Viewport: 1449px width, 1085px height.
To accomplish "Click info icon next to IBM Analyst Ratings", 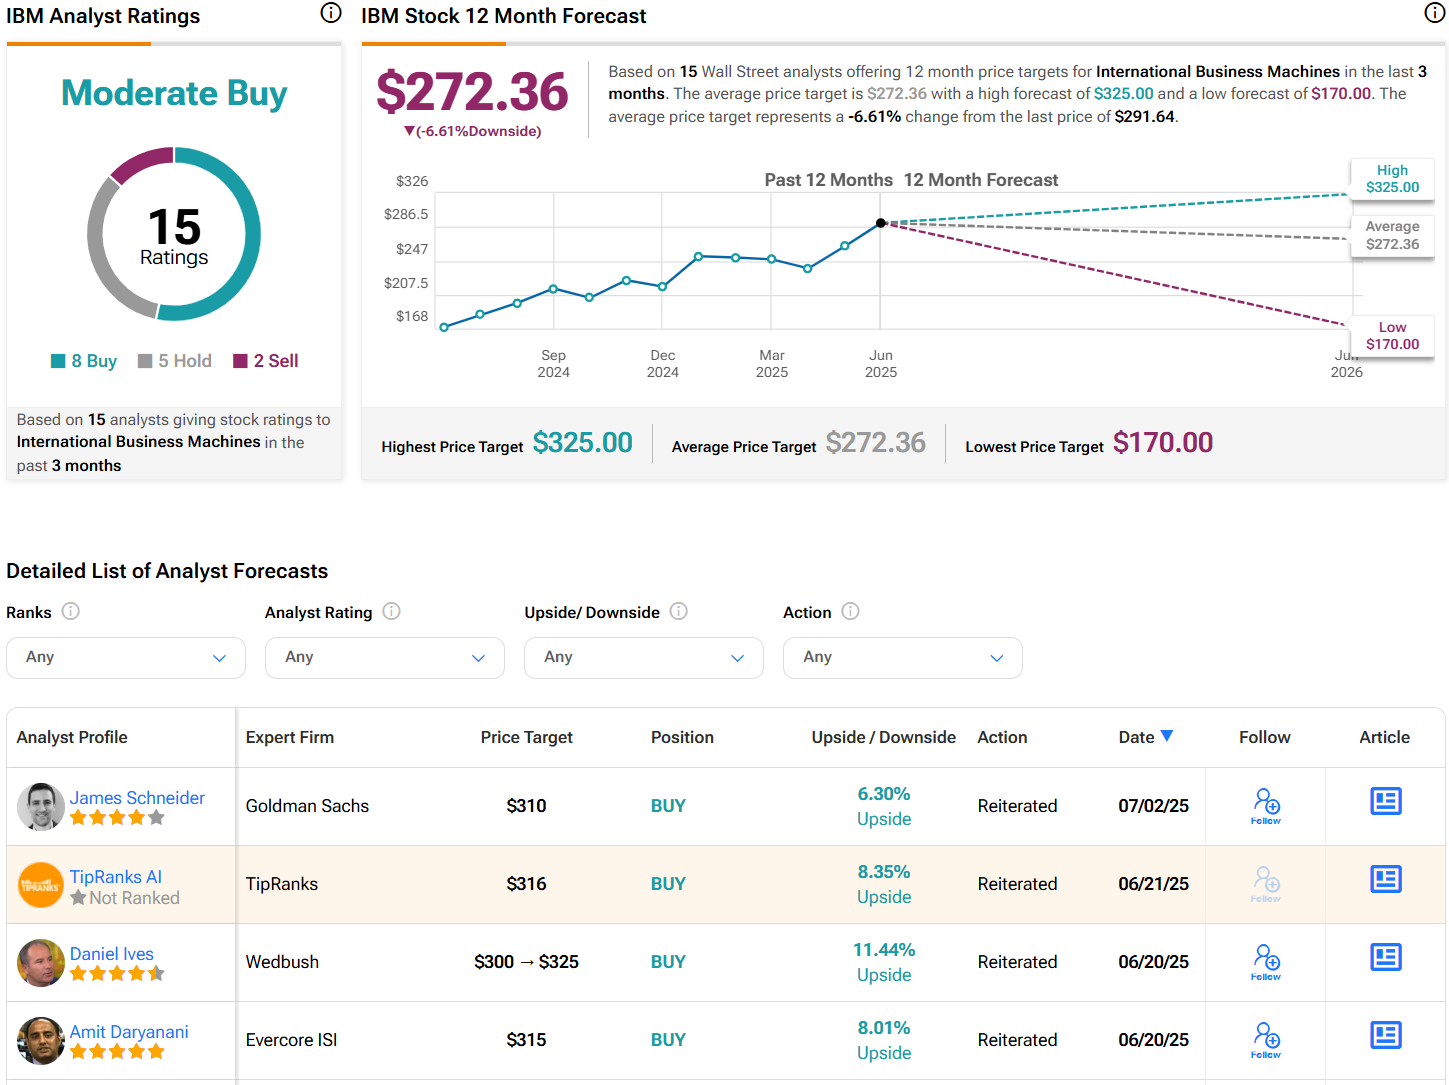I will 331,13.
